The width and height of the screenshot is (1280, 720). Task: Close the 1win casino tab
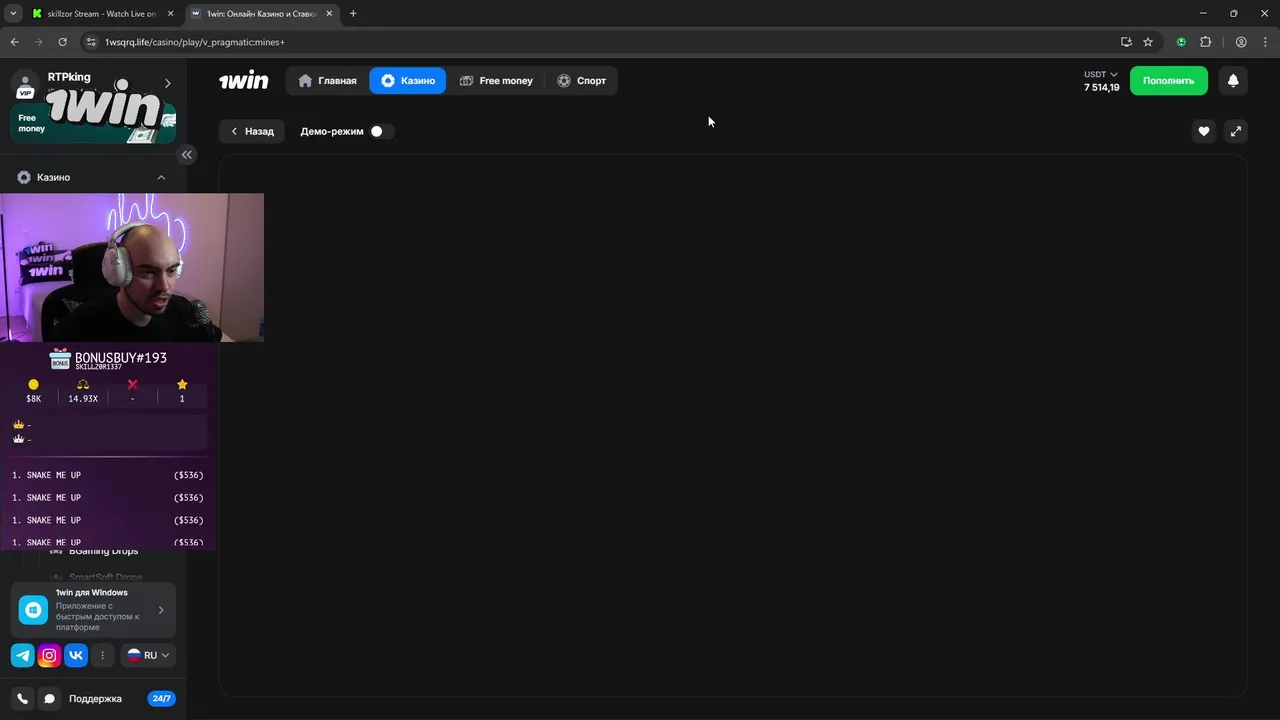pyautogui.click(x=329, y=14)
